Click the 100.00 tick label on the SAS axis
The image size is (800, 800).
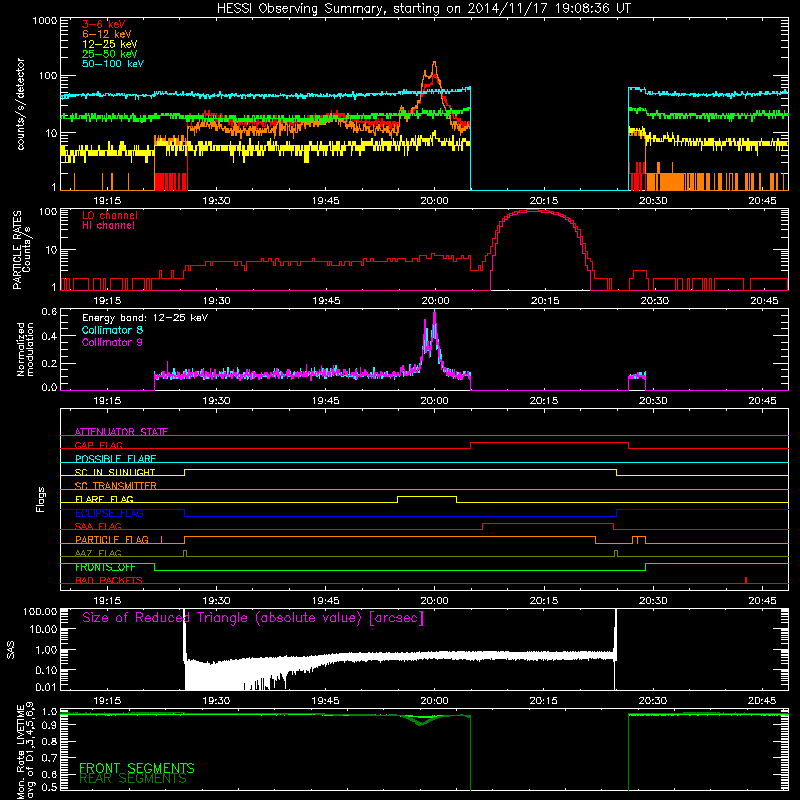click(40, 611)
